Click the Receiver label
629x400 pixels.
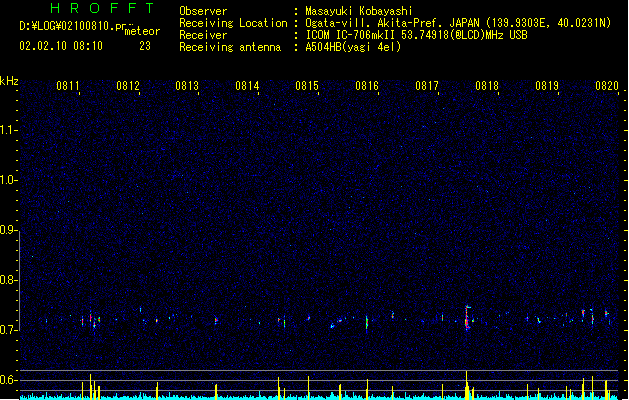[x=203, y=35]
